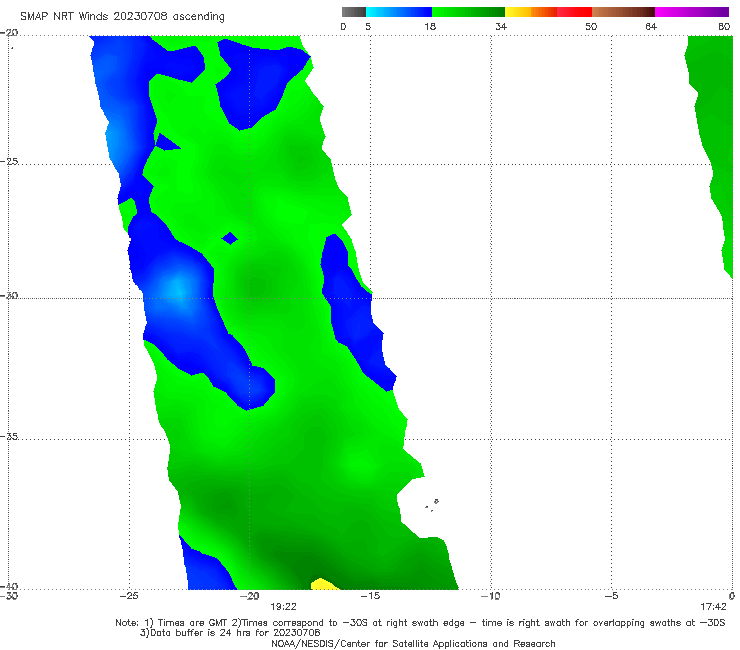The width and height of the screenshot is (740, 650).
Task: Click the longitude axis label '-20'
Action: (249, 596)
